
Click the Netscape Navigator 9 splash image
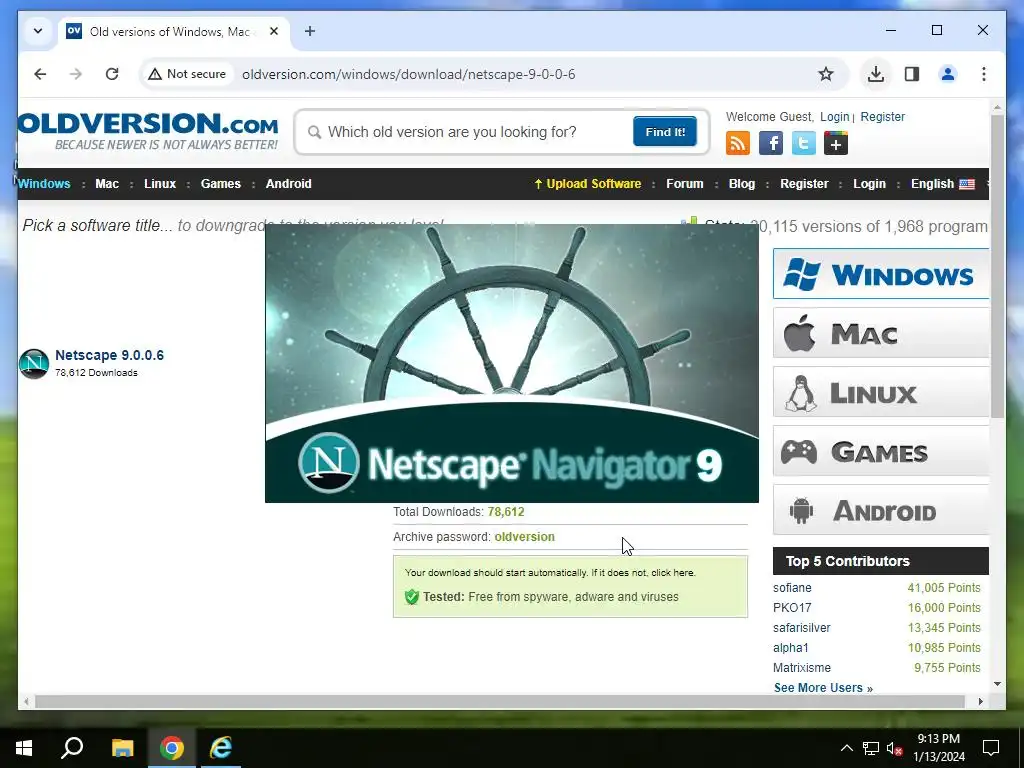pos(511,363)
